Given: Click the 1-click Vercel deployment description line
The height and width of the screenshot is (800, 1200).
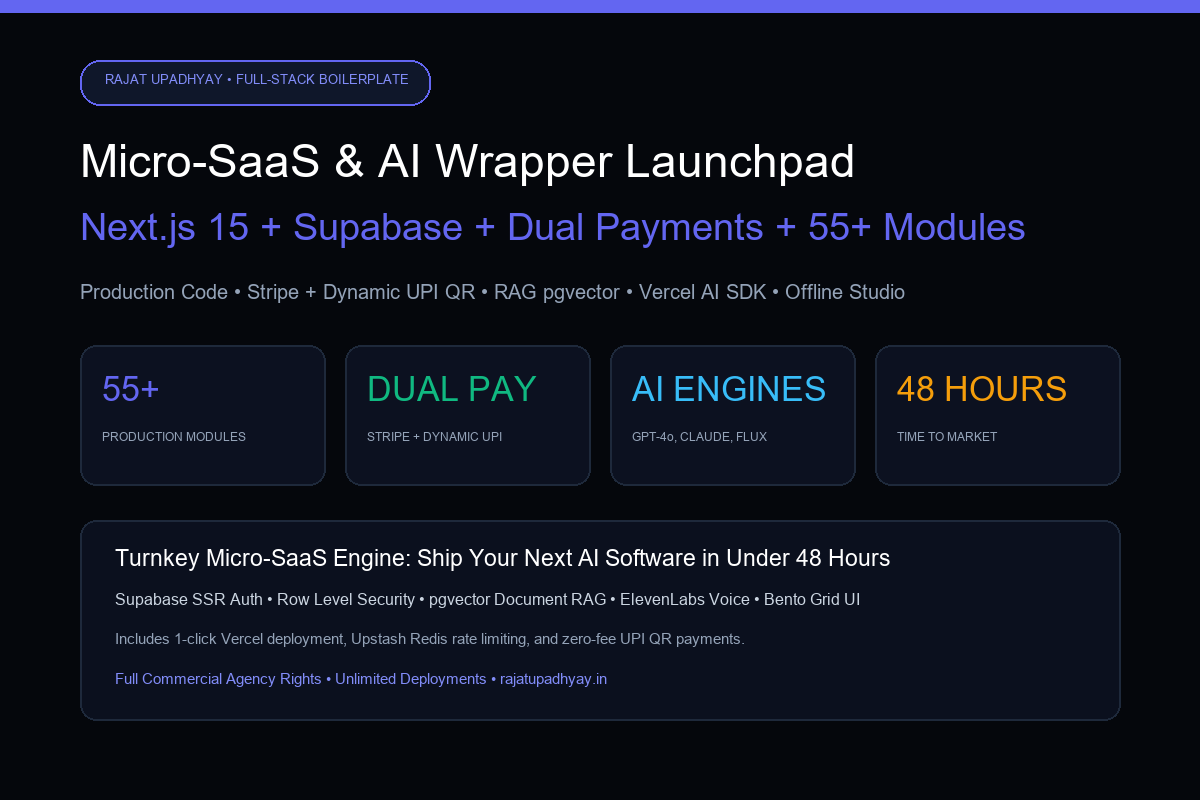Looking at the screenshot, I should point(430,639).
